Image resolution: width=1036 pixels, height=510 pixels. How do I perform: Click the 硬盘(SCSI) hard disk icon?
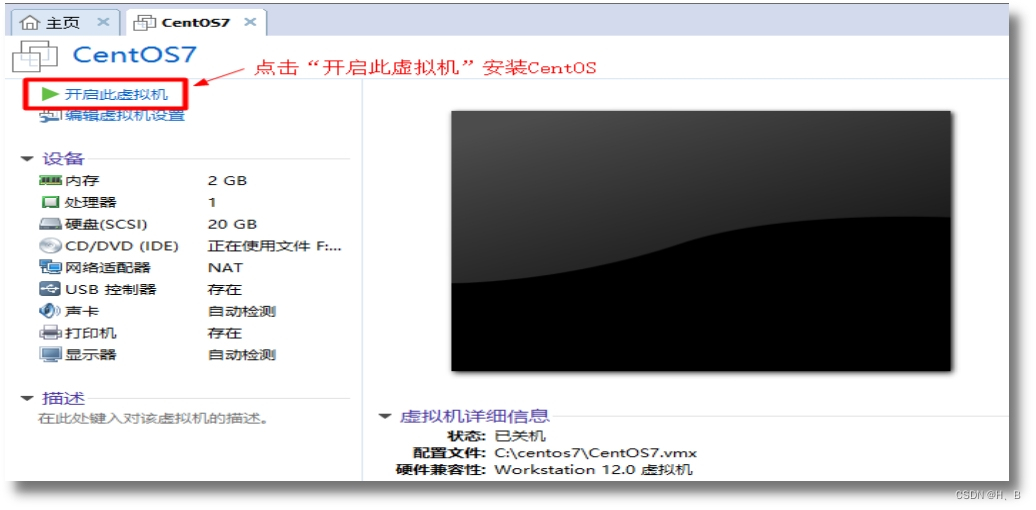tap(50, 224)
